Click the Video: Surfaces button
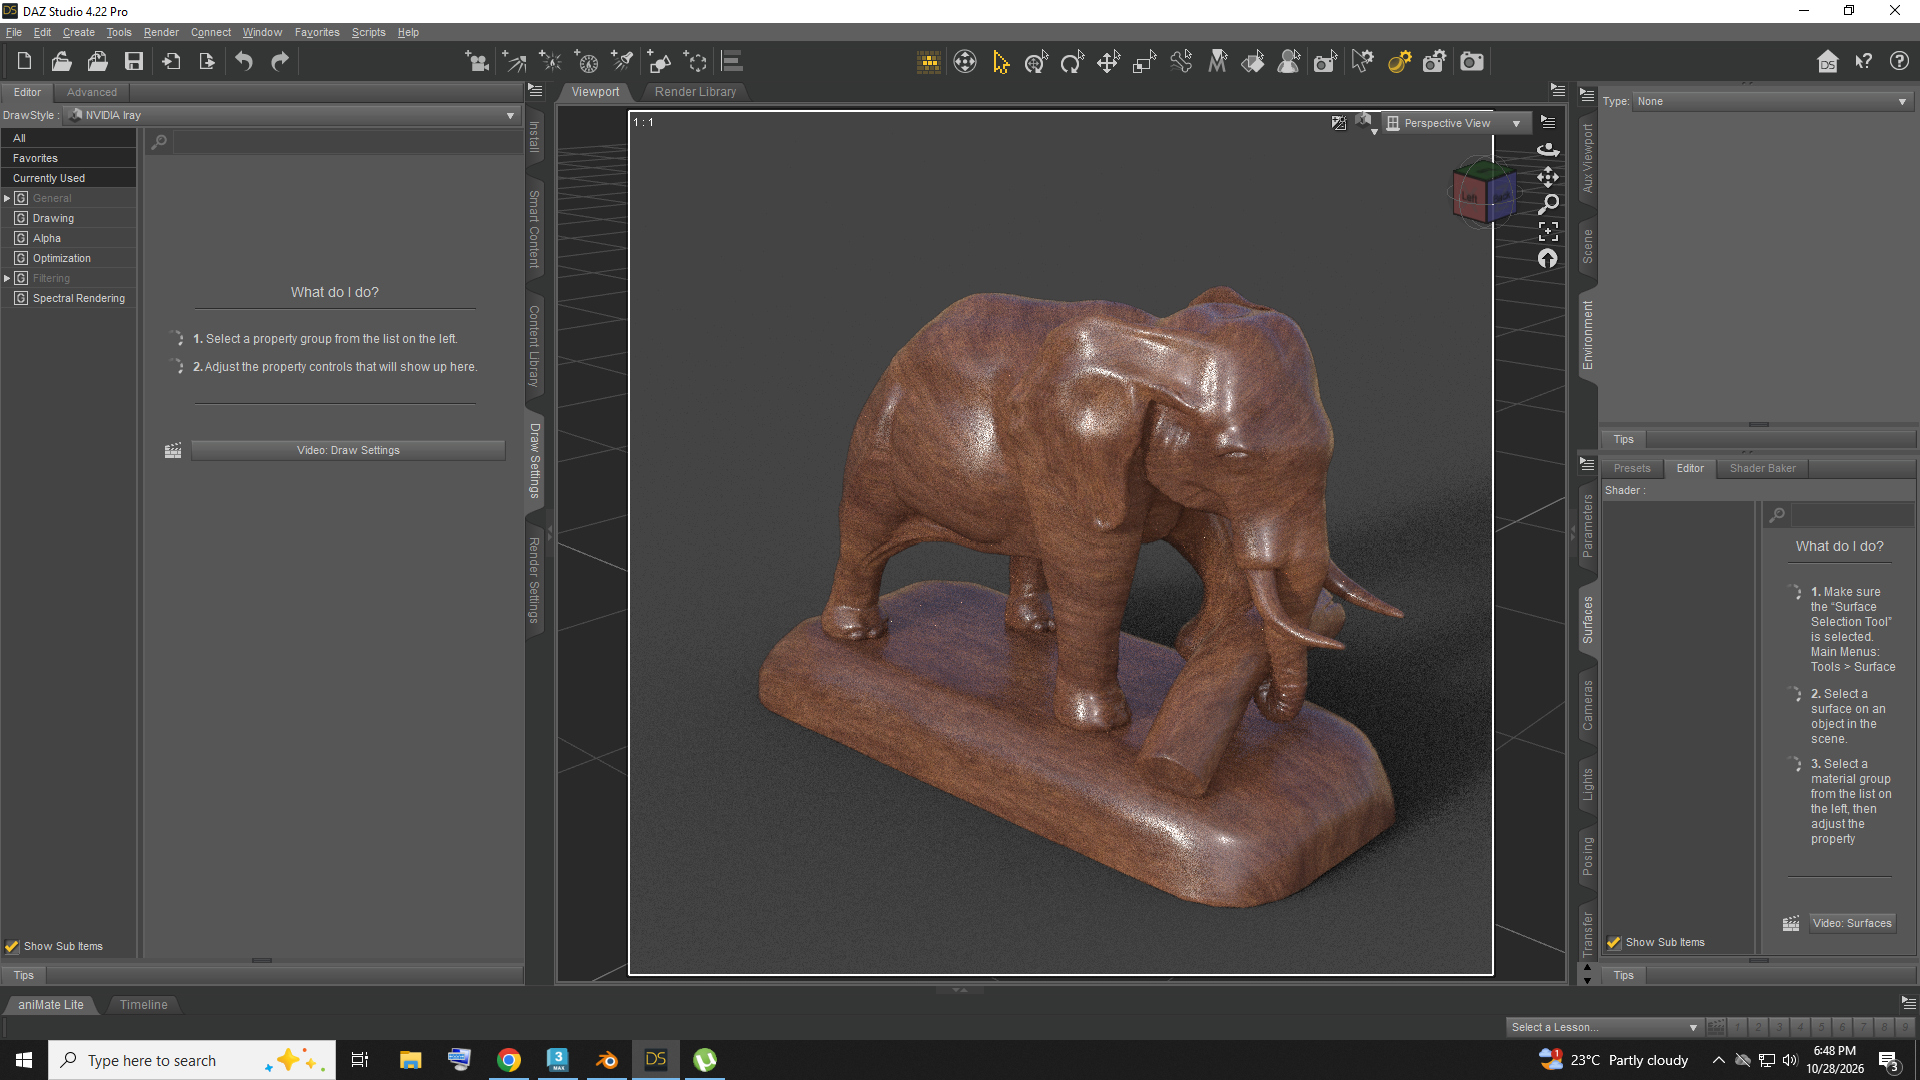The image size is (1920, 1080). tap(1852, 923)
